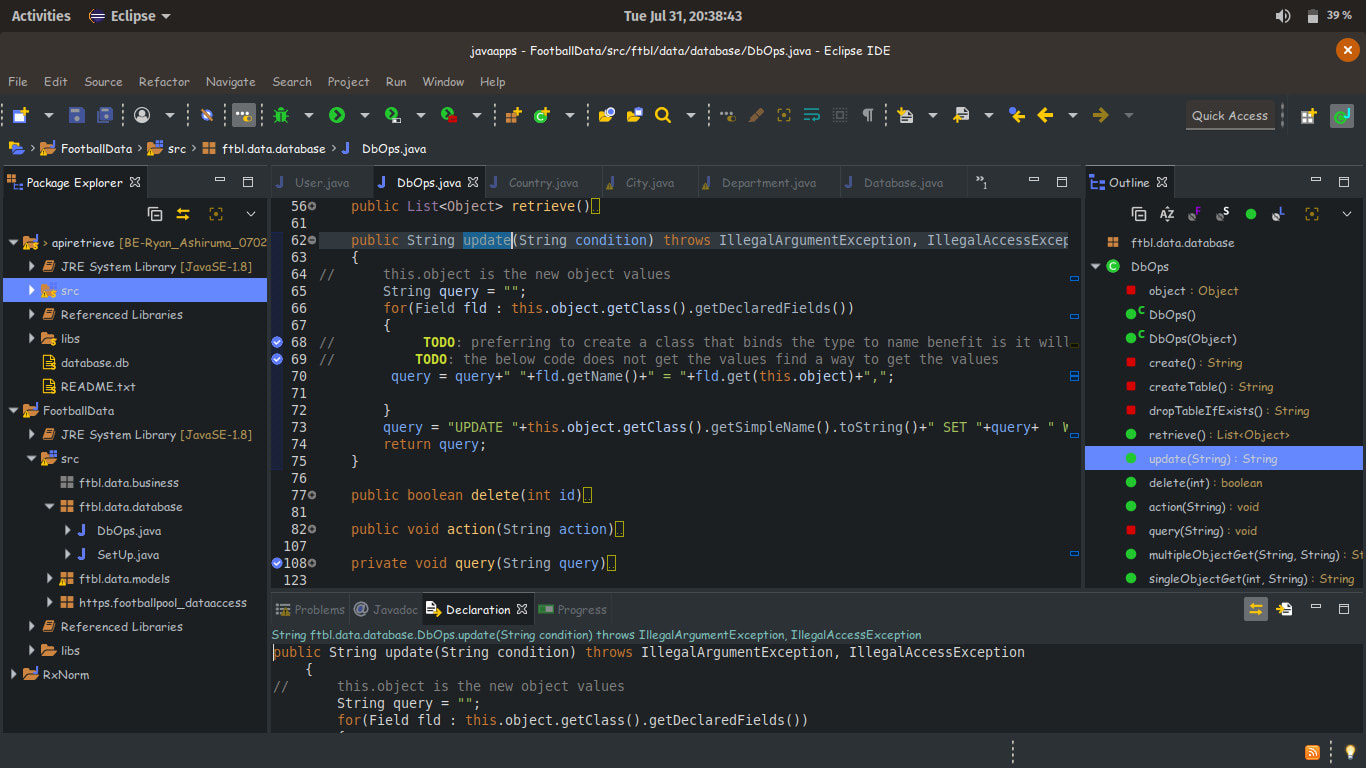Toggle Hide Fields in Outline view
The height and width of the screenshot is (768, 1366).
click(x=1195, y=214)
